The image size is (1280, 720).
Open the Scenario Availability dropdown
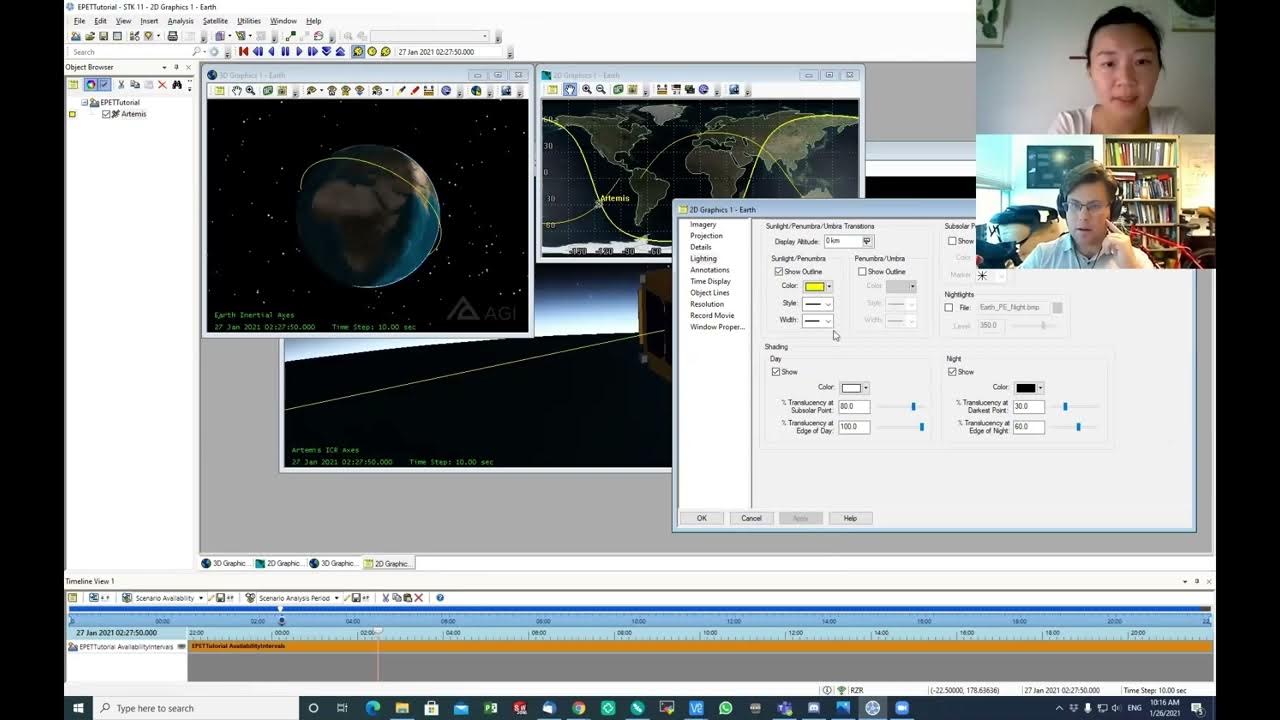pos(200,598)
